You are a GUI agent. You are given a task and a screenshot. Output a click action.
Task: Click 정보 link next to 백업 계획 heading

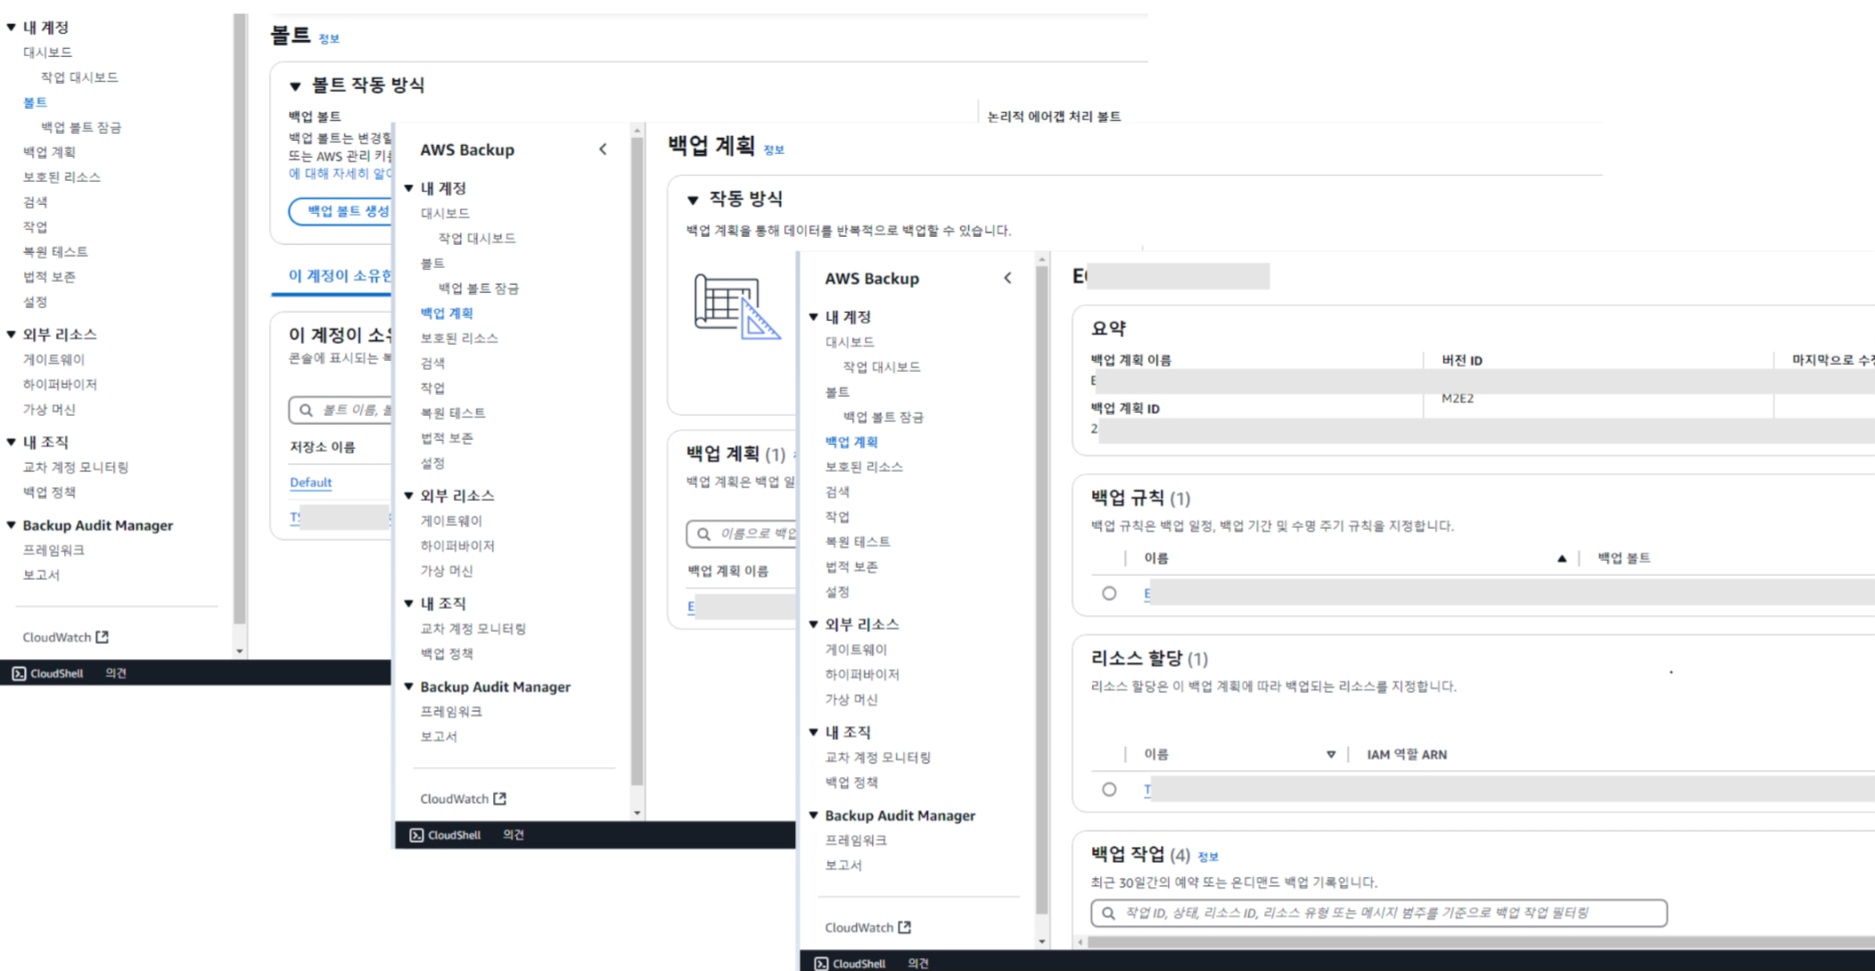pos(774,150)
